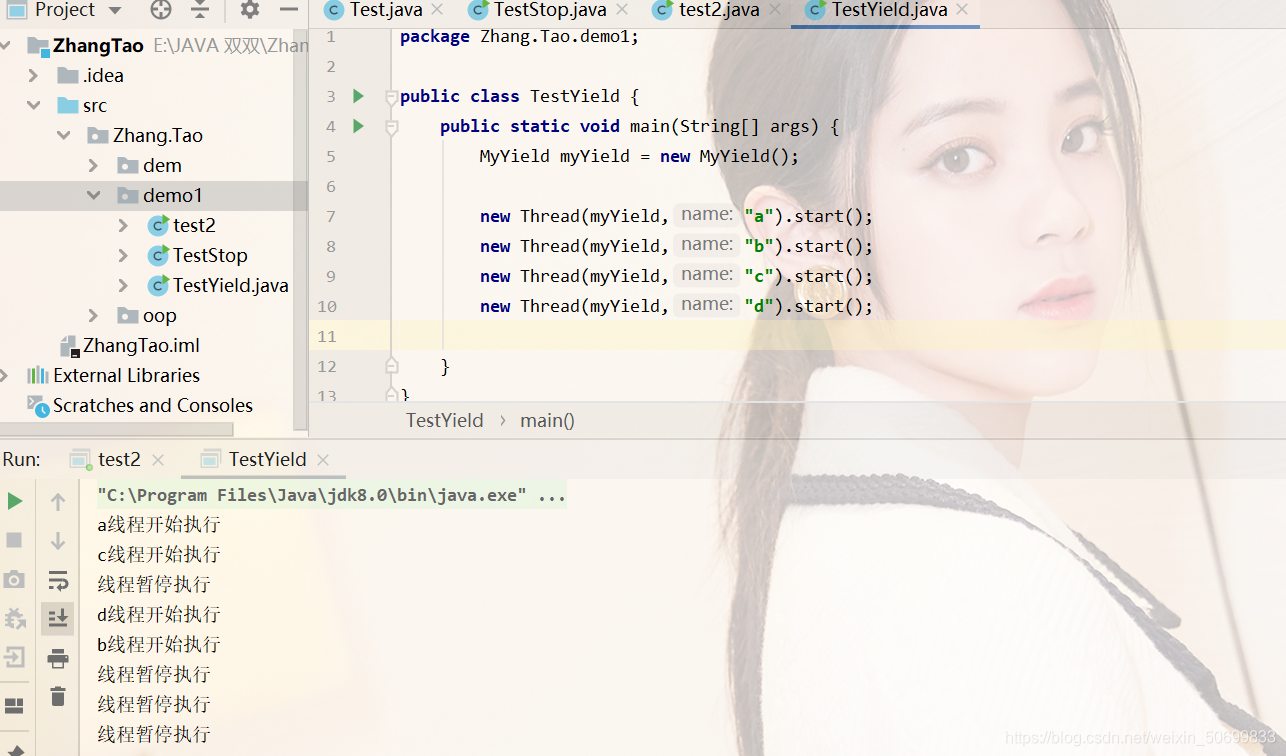
Task: Expand the .idea folder
Action: [x=34, y=76]
